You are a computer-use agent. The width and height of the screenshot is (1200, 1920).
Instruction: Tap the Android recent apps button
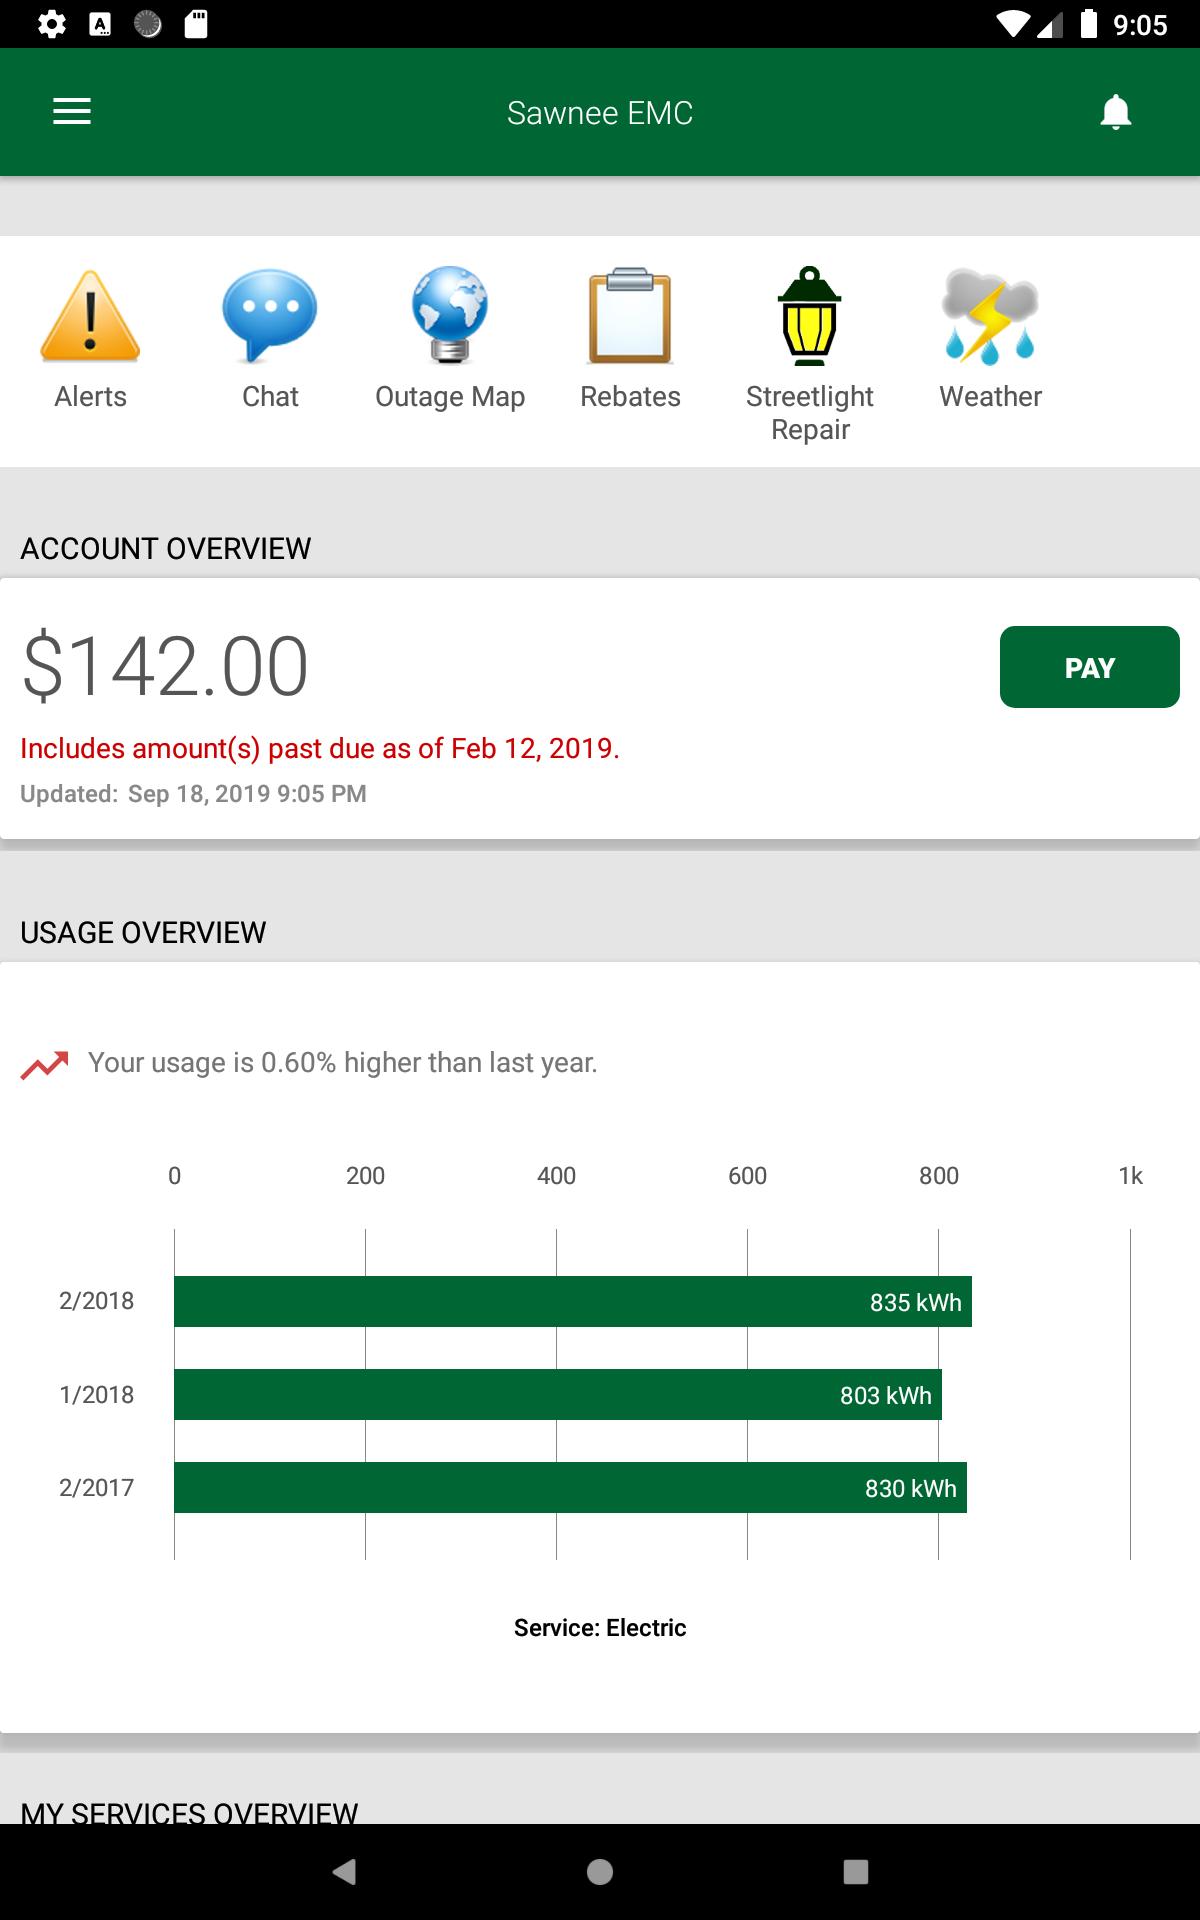click(x=856, y=1872)
